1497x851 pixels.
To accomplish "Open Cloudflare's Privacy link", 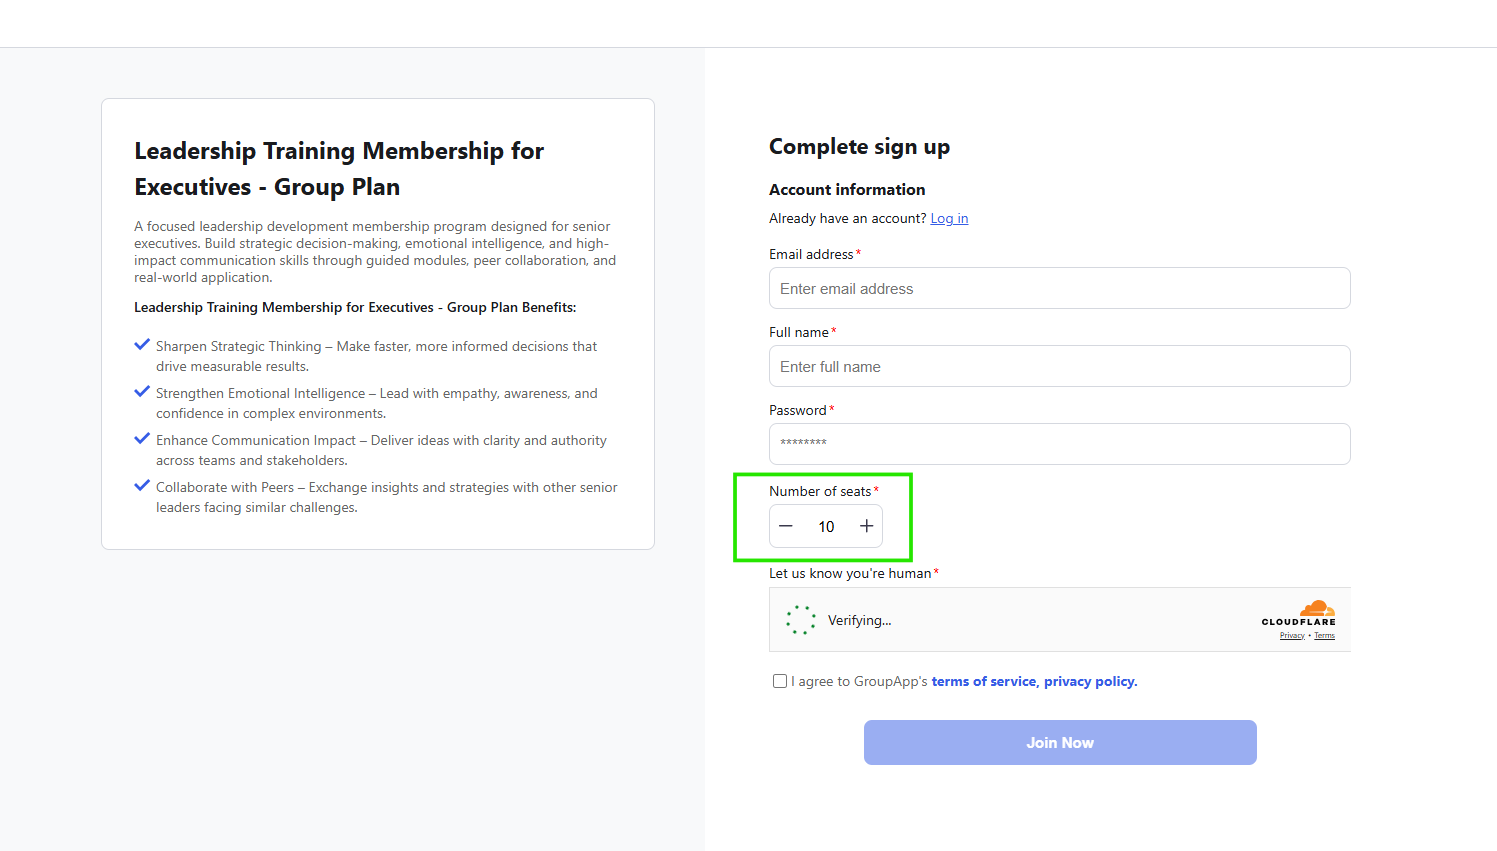I will (1292, 636).
